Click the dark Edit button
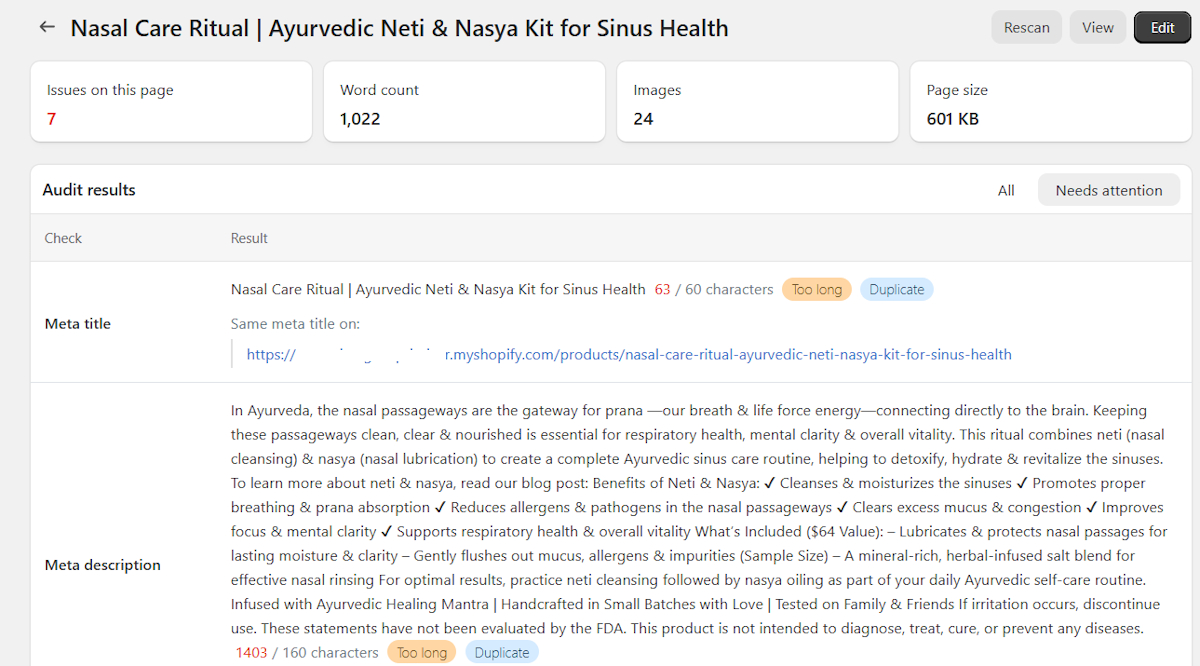This screenshot has height=666, width=1200. click(x=1162, y=27)
